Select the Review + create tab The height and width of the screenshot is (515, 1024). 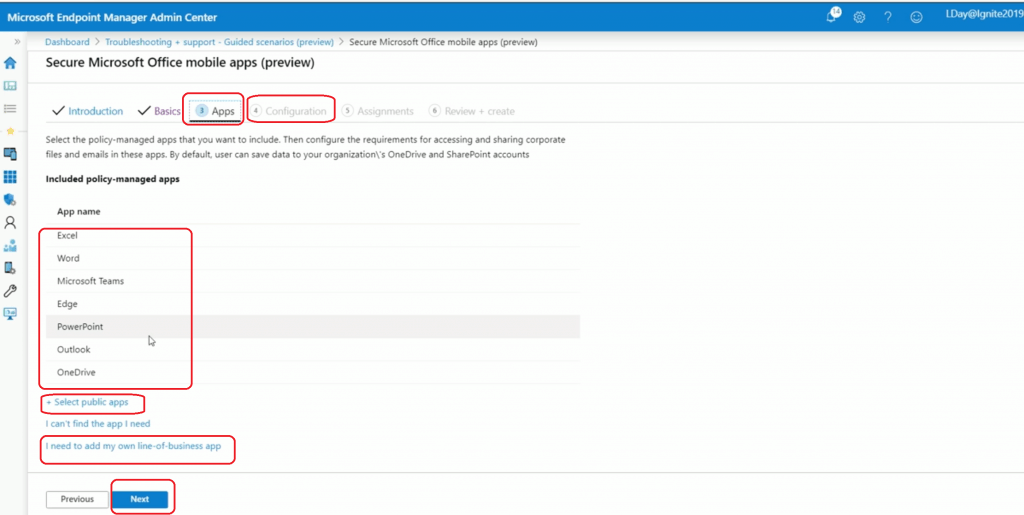(472, 111)
